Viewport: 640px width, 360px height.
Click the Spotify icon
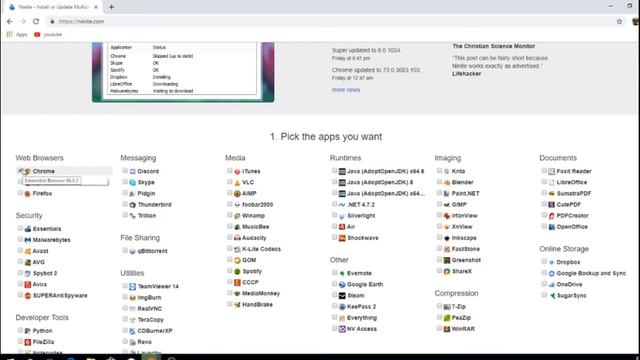237,271
